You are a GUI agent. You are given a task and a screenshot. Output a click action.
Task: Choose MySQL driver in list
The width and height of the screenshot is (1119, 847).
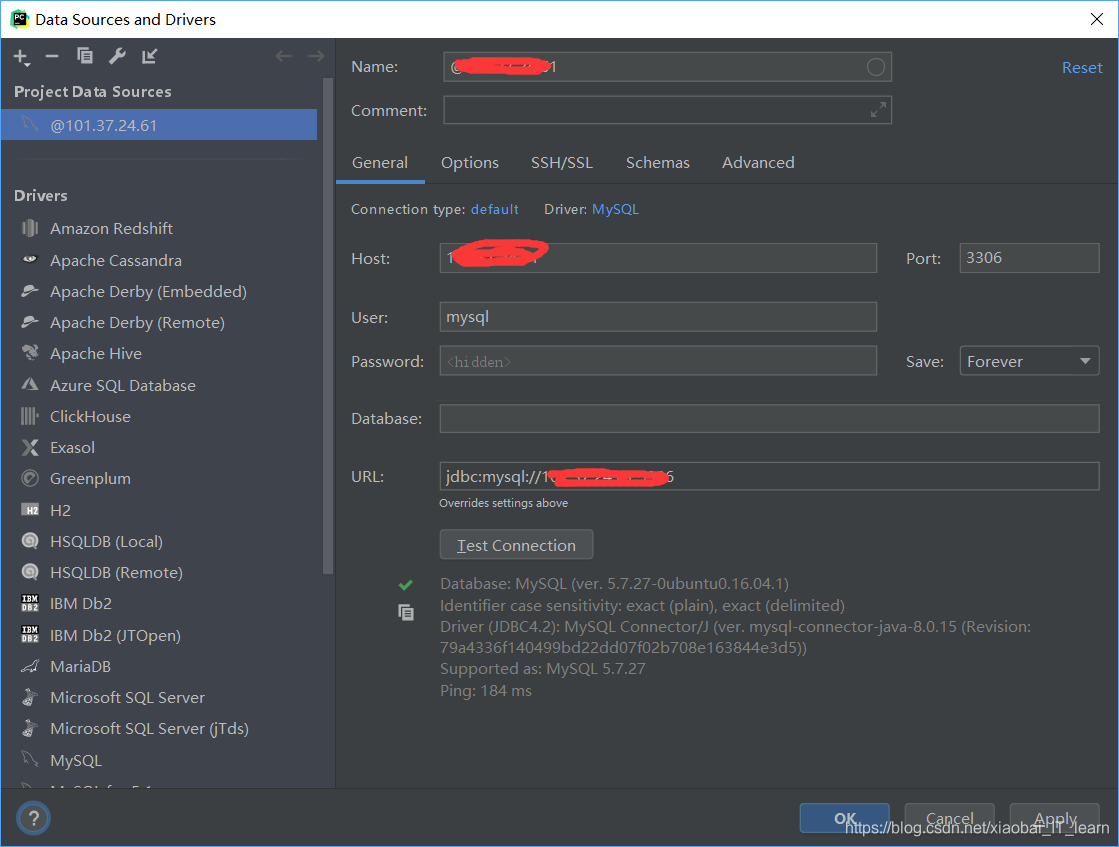click(76, 761)
